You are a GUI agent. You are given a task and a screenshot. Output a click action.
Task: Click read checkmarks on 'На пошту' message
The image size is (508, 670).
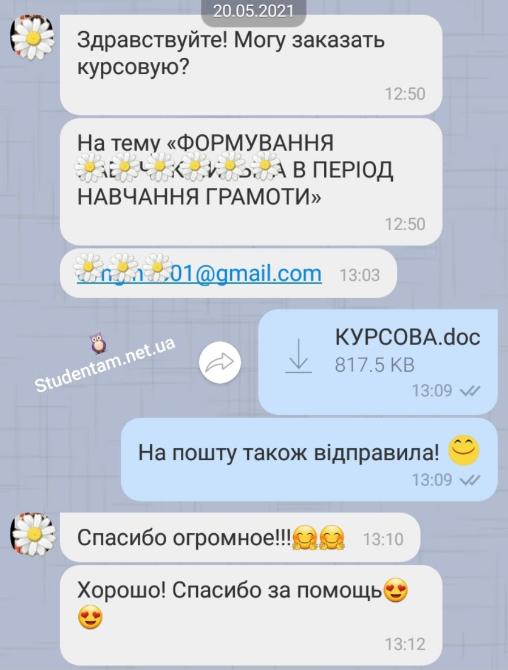click(x=470, y=480)
